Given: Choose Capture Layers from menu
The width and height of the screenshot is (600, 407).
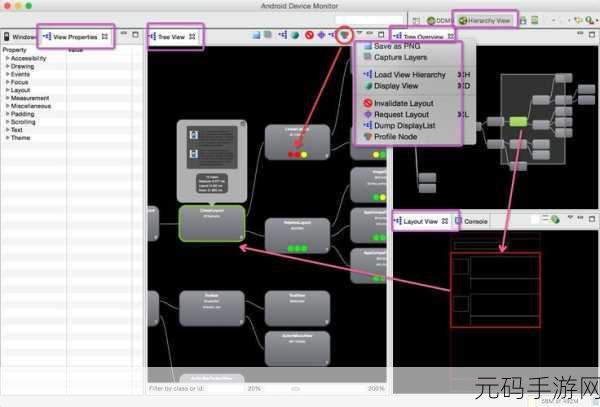Looking at the screenshot, I should (x=400, y=57).
